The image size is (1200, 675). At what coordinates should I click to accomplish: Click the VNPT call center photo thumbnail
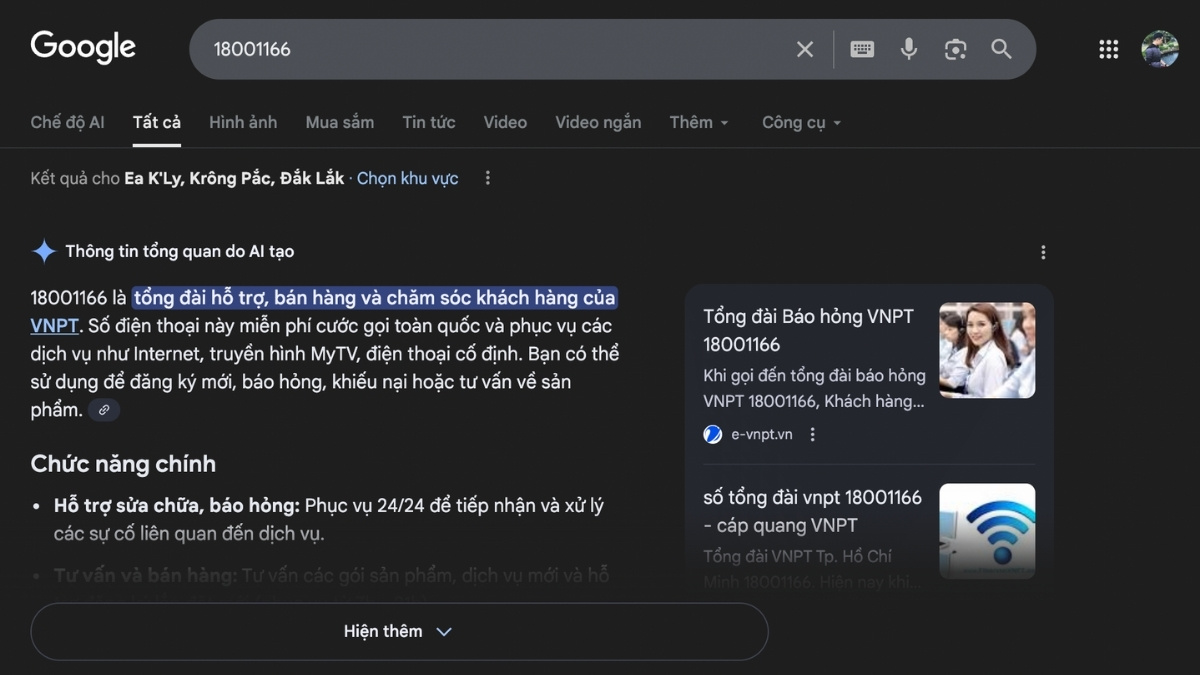tap(987, 350)
